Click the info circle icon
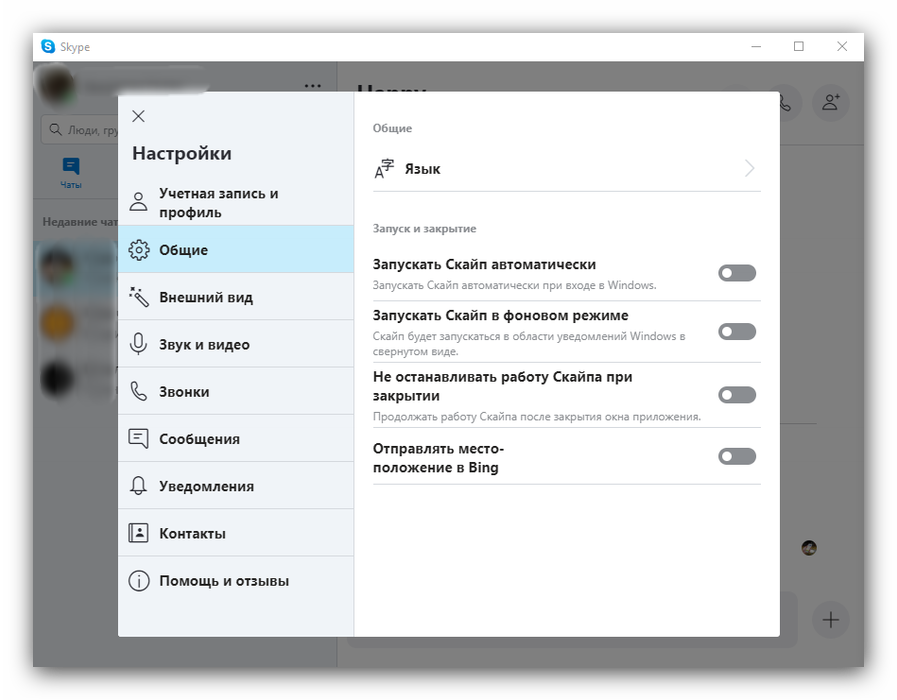The height and width of the screenshot is (700, 897). pyautogui.click(x=138, y=581)
